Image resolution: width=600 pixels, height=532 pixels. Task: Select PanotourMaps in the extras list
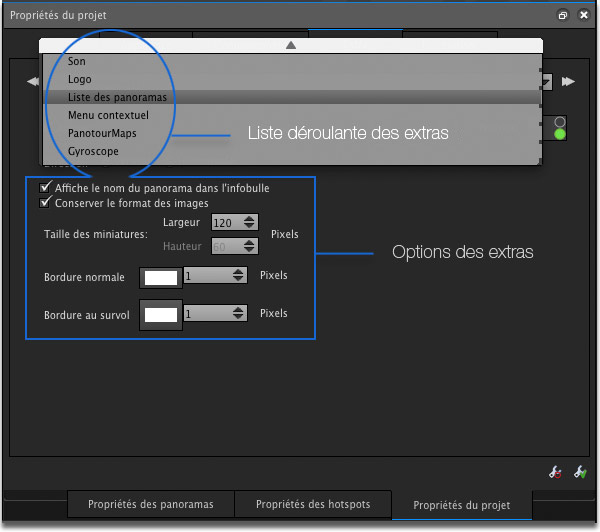292,133
